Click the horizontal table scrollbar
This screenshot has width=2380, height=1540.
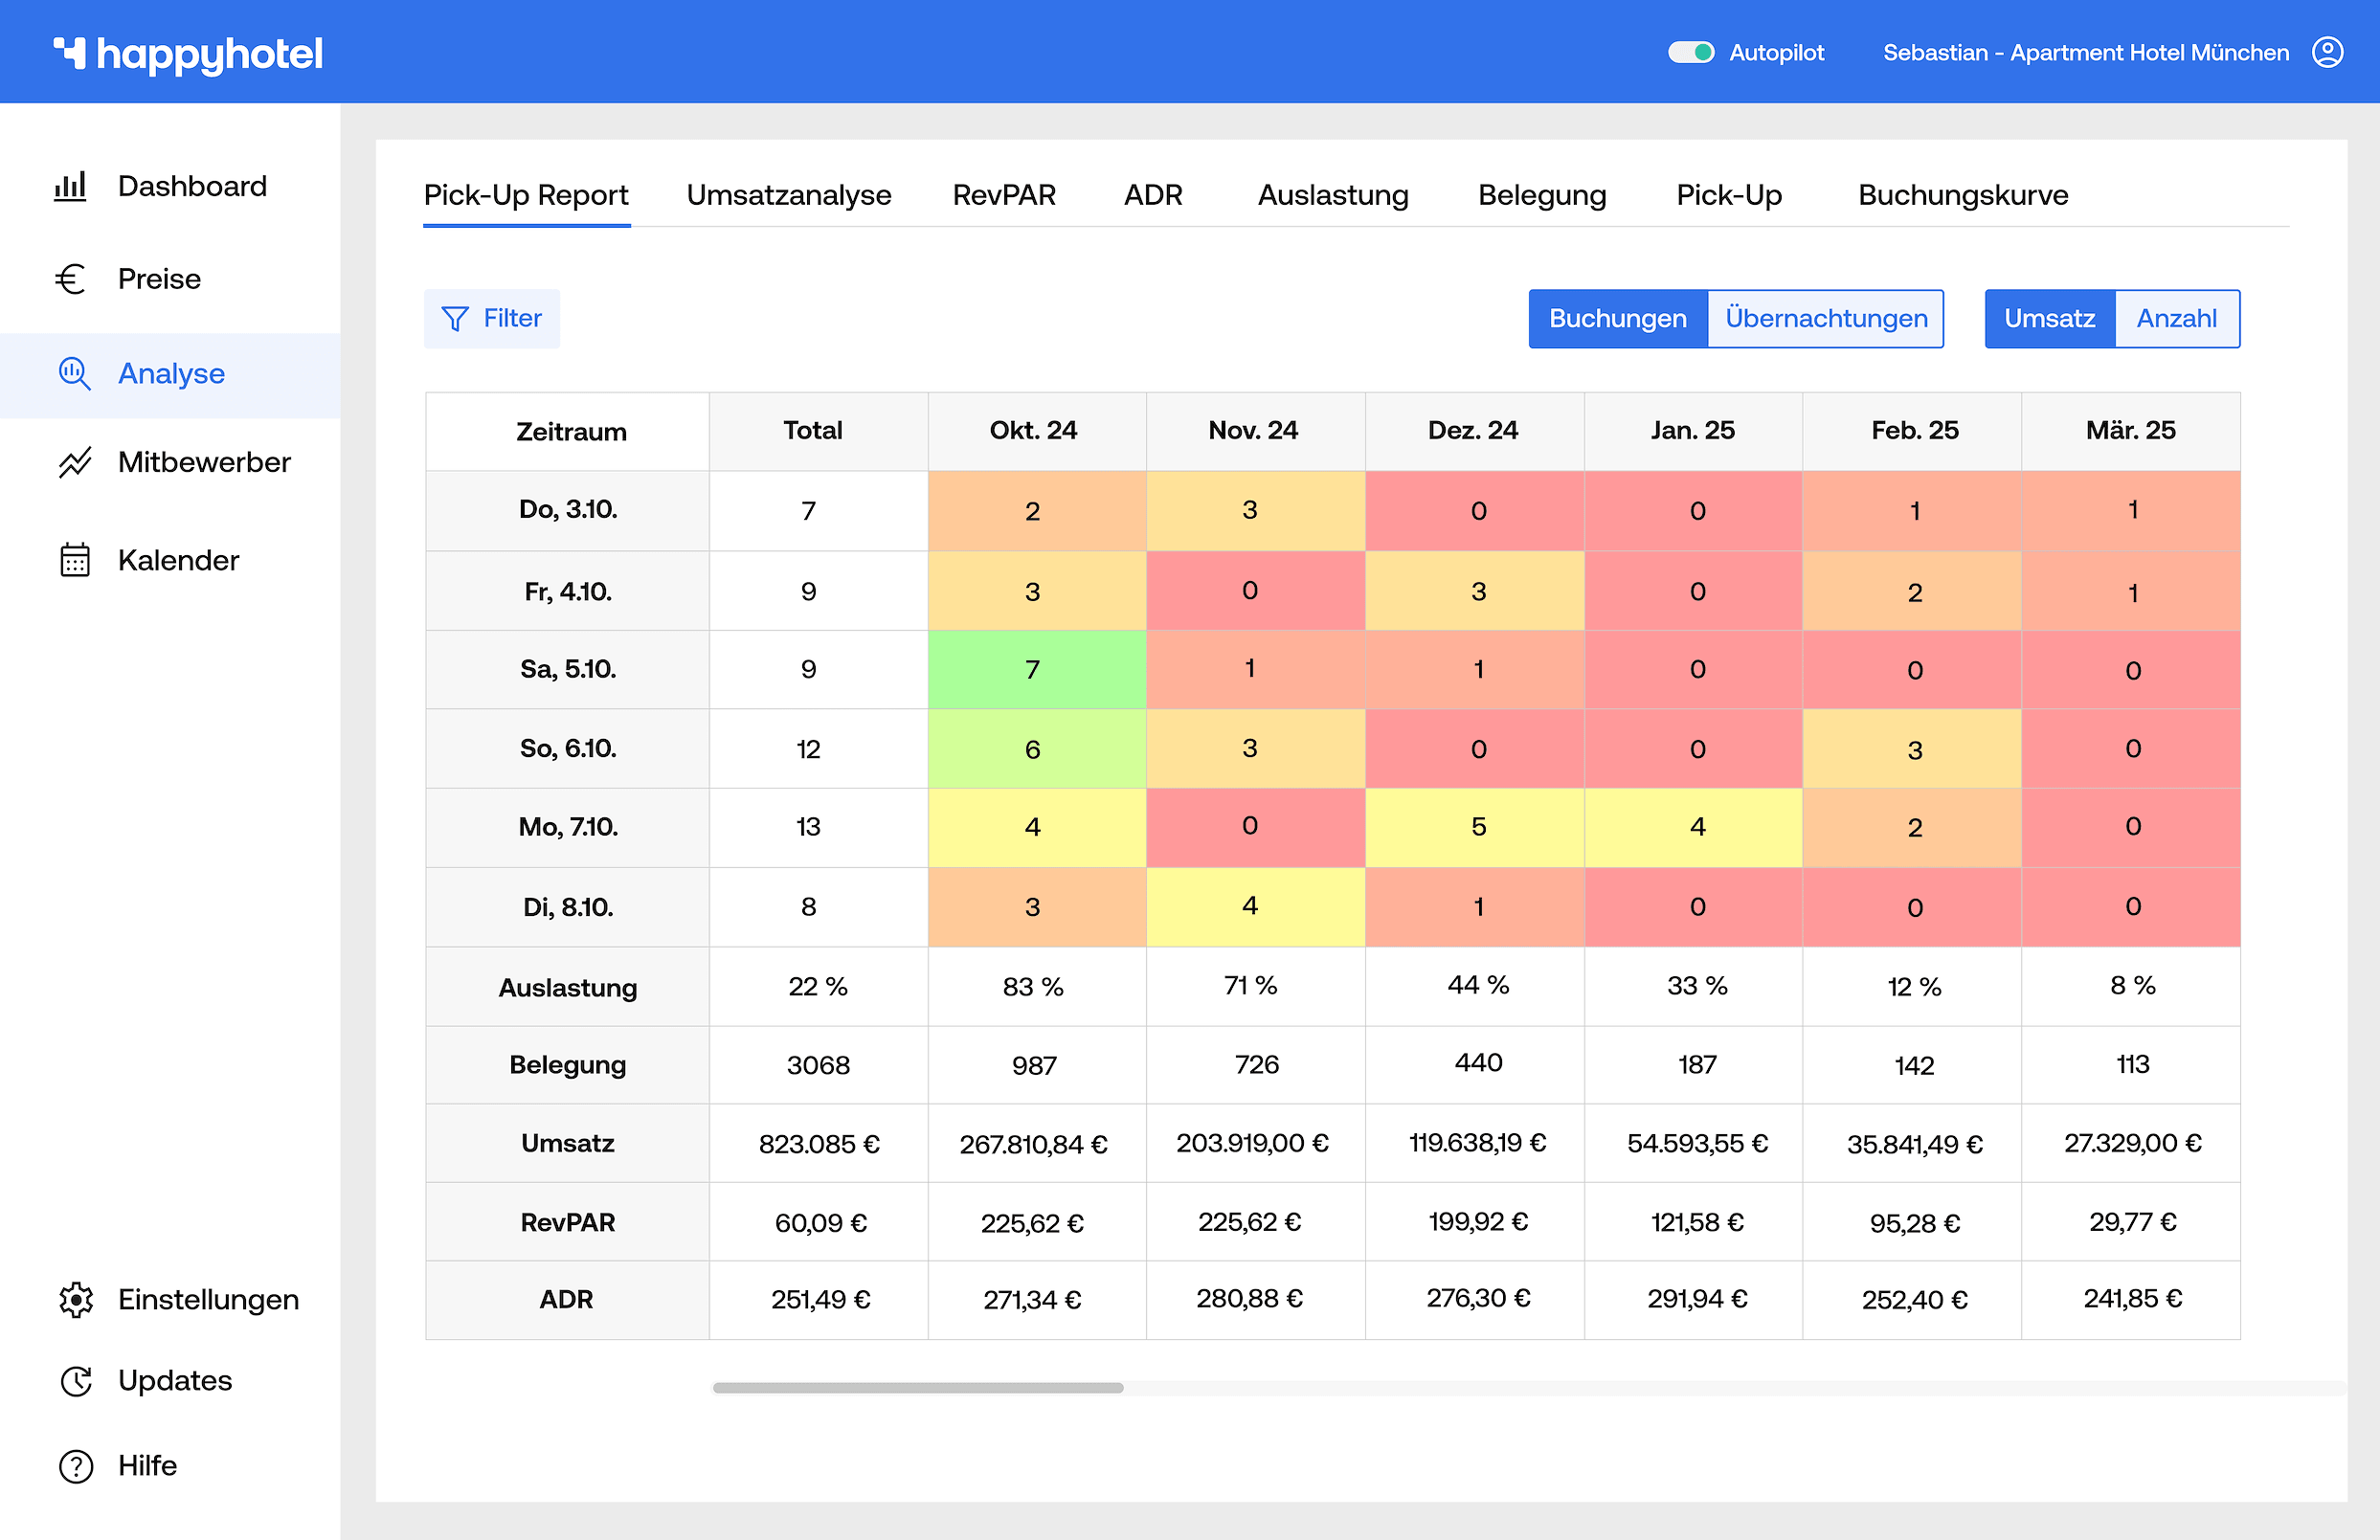point(917,1388)
